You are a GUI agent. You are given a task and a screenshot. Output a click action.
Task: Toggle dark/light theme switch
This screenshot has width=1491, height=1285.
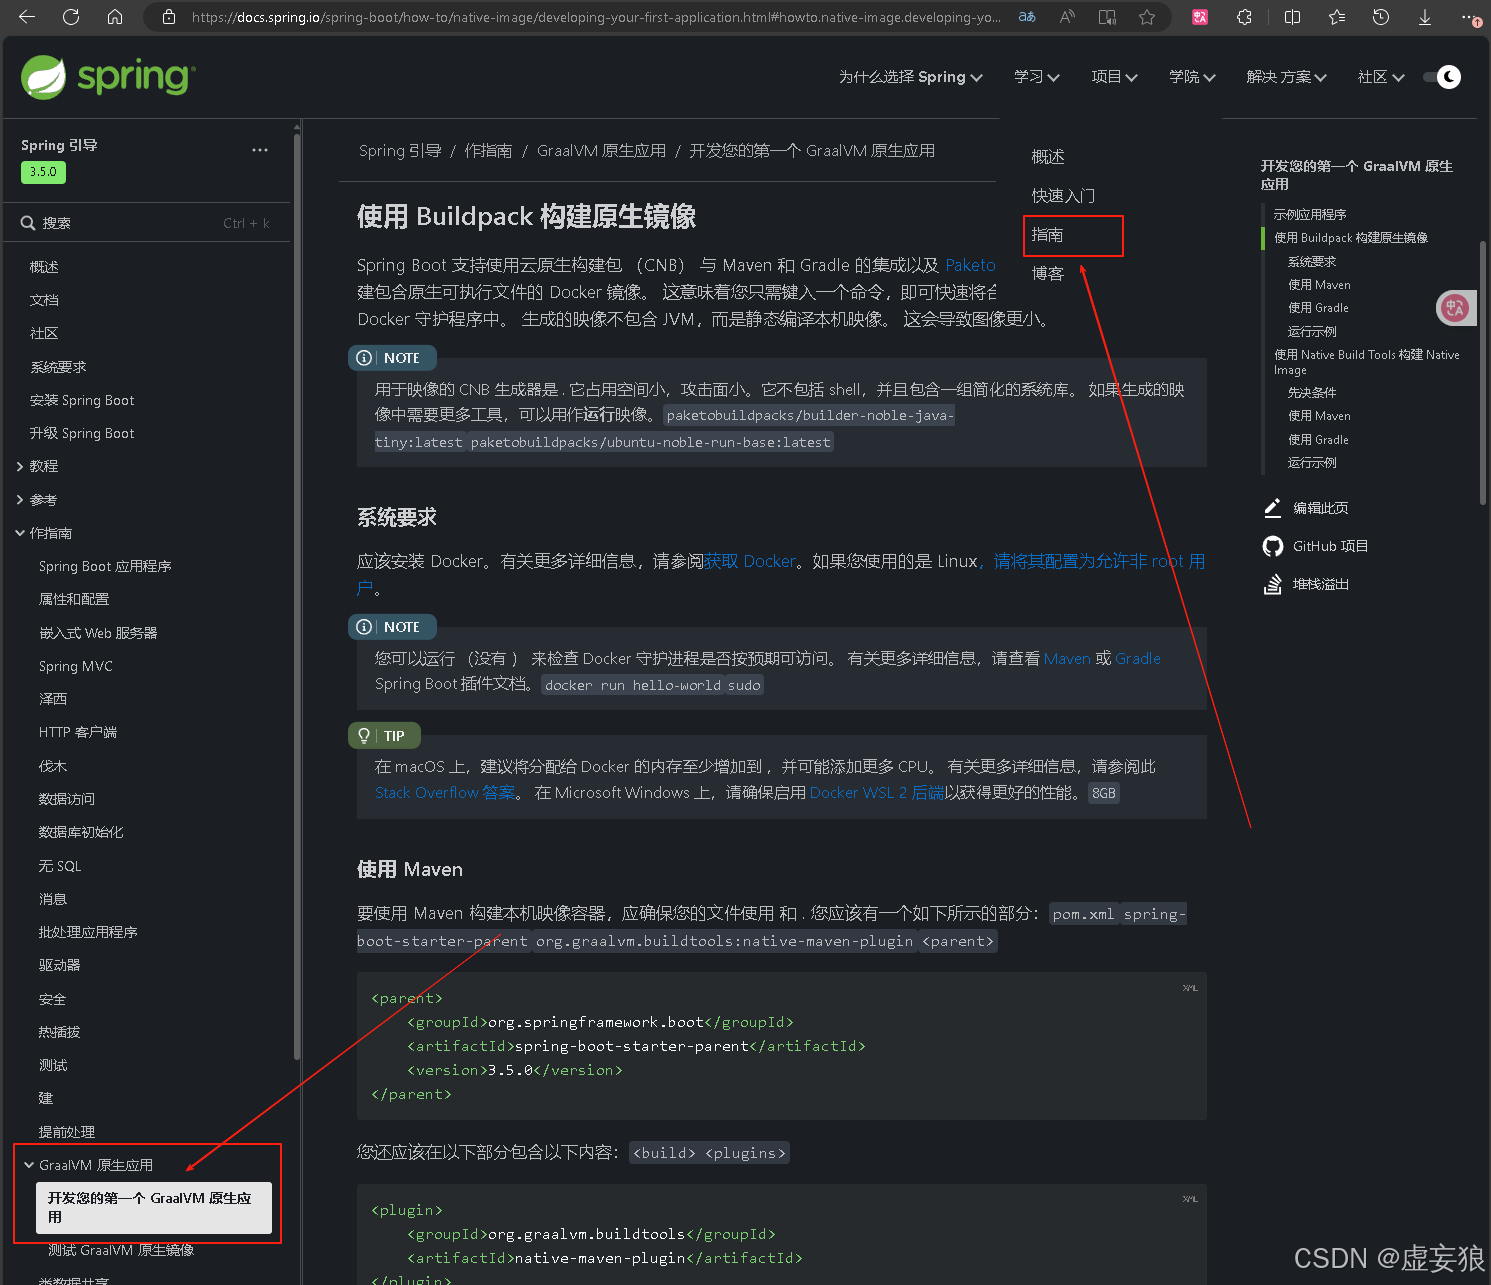pyautogui.click(x=1442, y=77)
